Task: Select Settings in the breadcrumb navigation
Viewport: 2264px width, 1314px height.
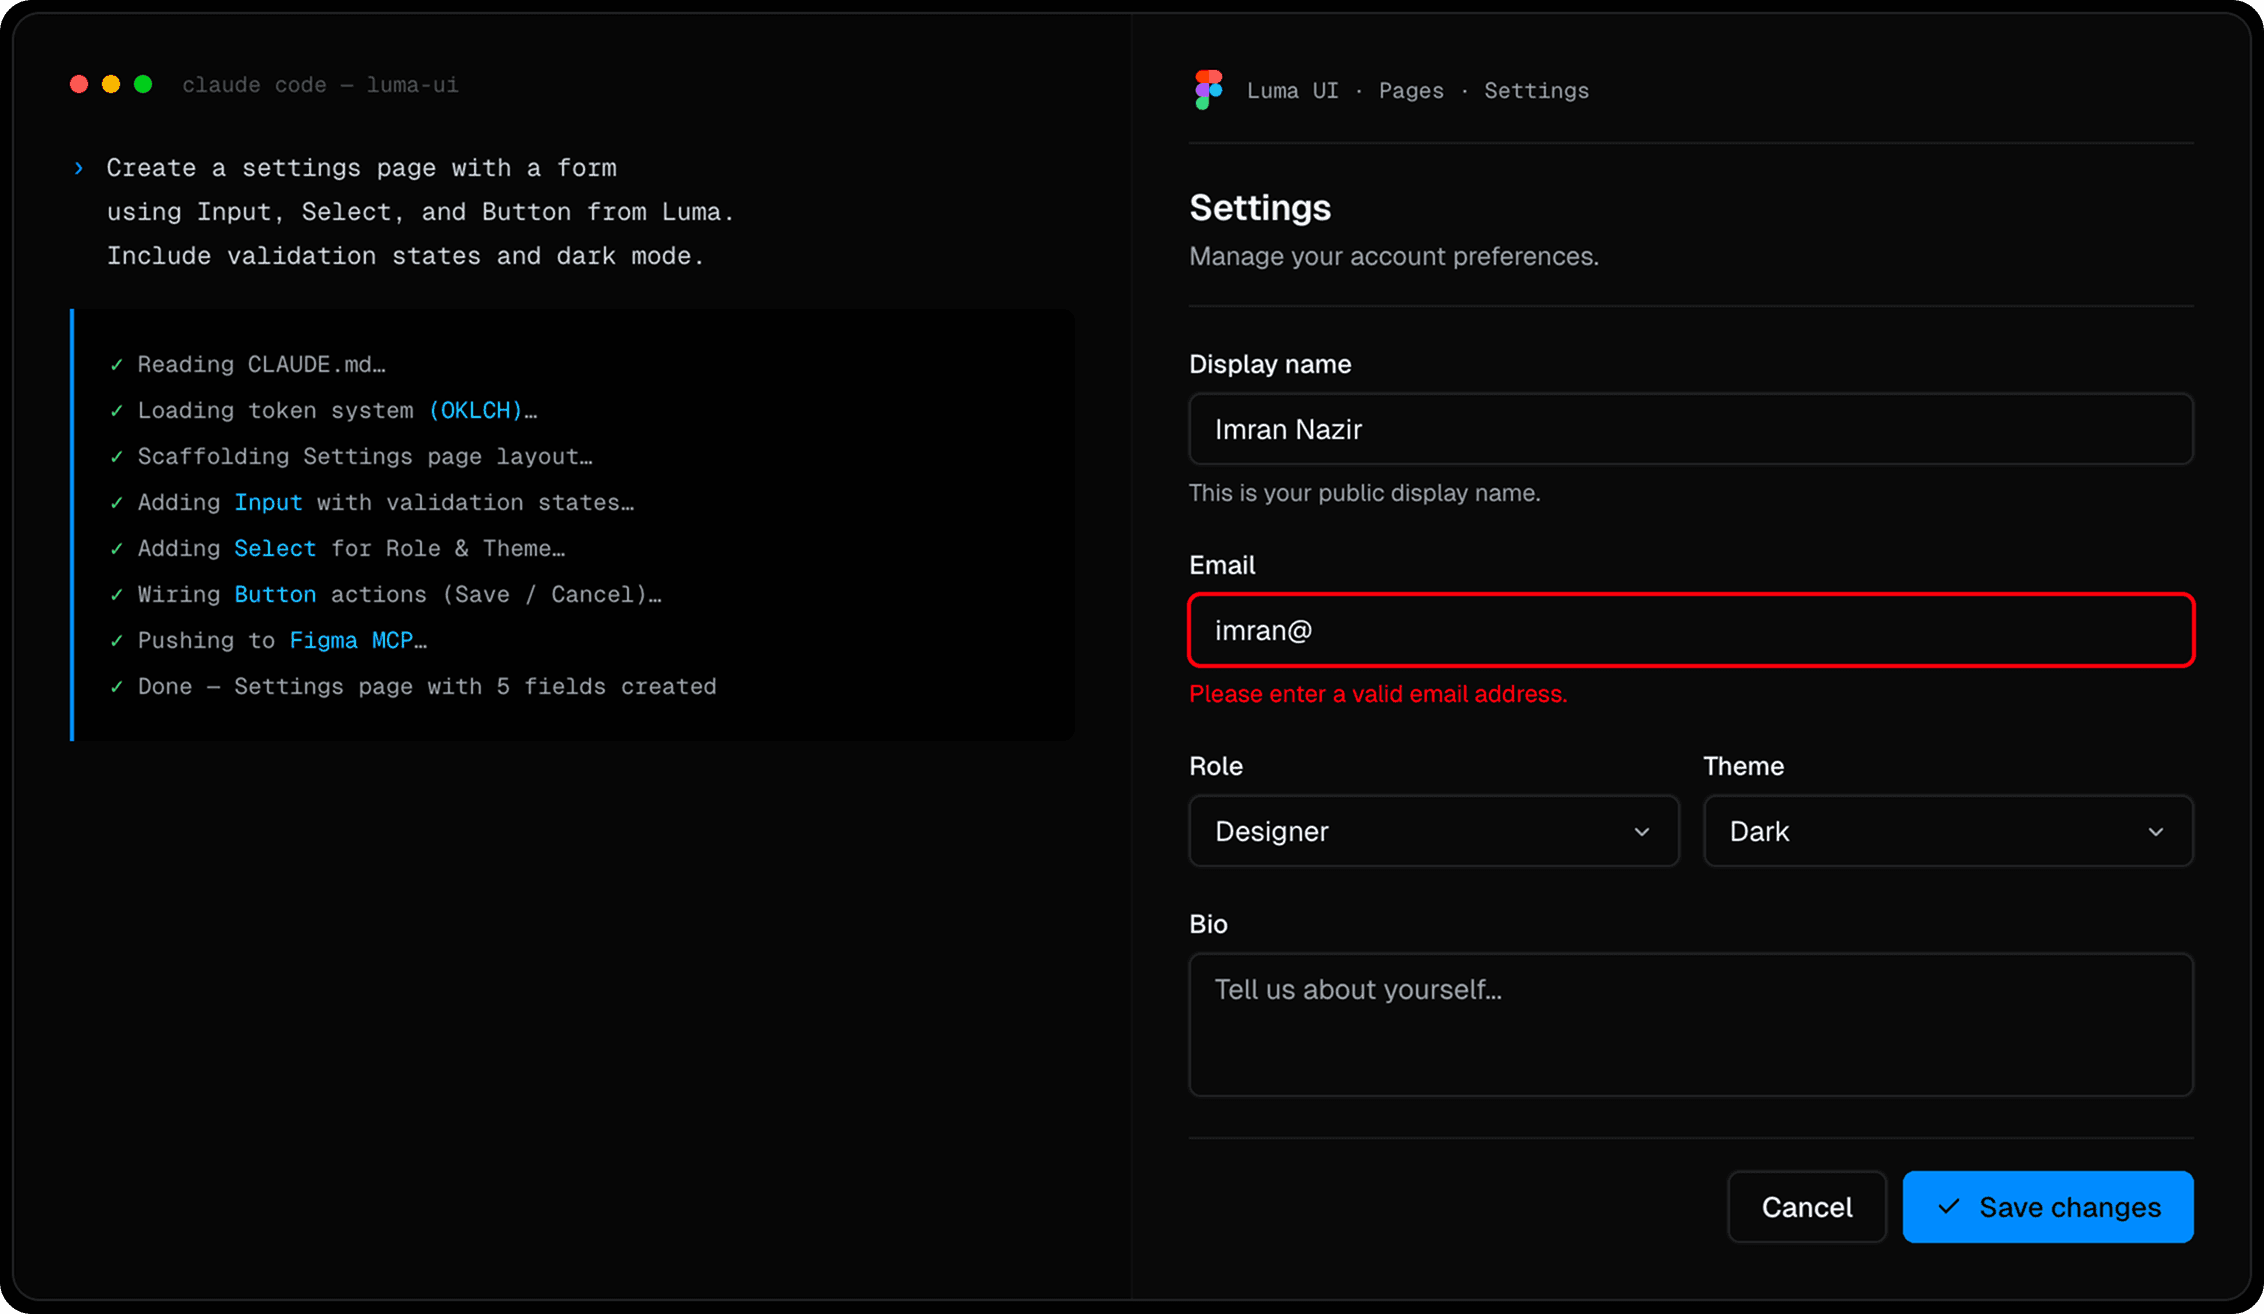Action: coord(1536,90)
